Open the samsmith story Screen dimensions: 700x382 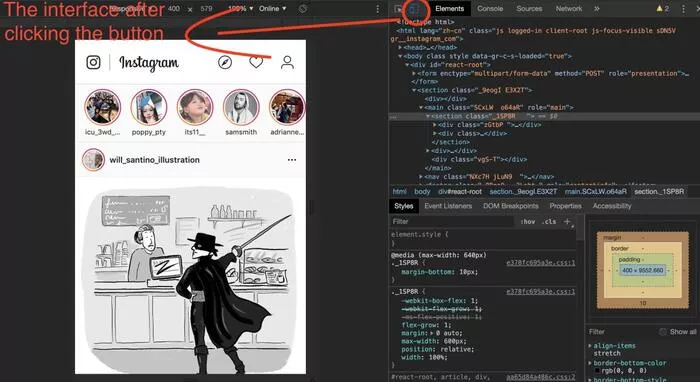tap(241, 107)
